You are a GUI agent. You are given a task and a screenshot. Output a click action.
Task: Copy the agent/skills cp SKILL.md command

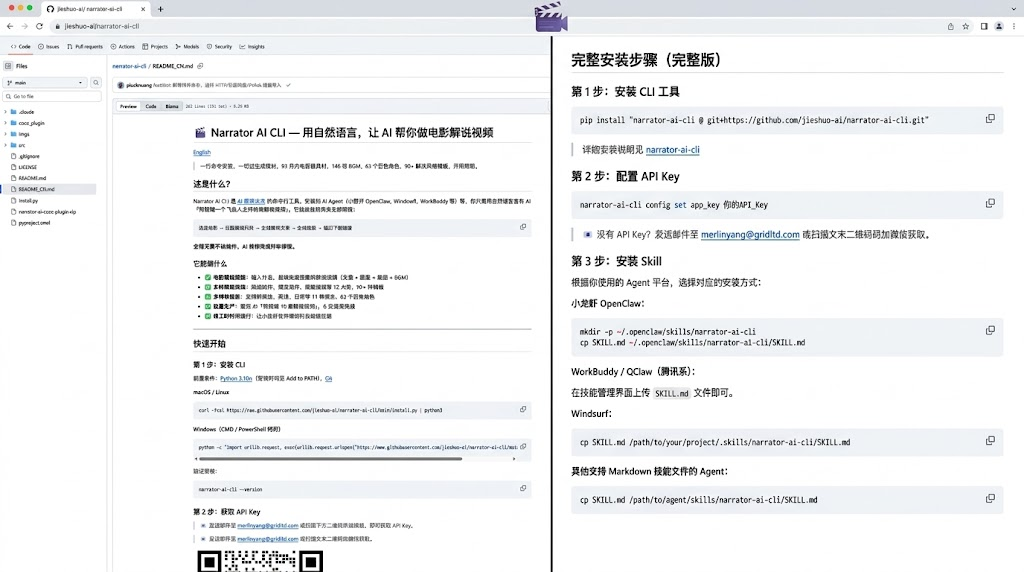(990, 499)
